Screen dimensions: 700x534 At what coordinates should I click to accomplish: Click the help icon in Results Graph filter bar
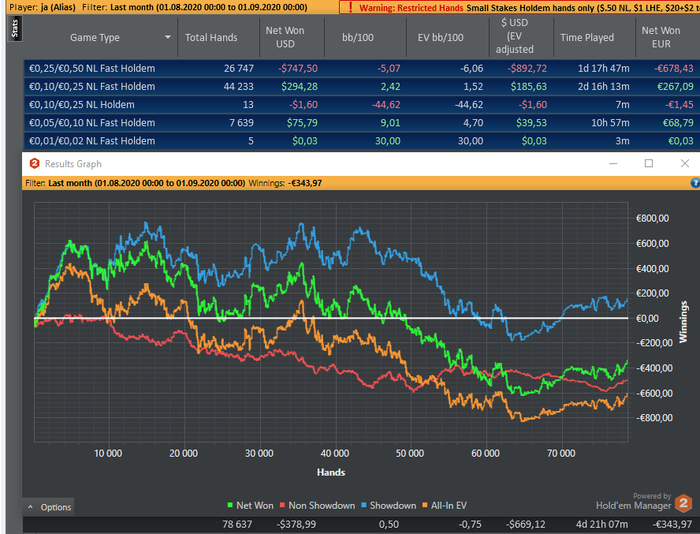(694, 183)
